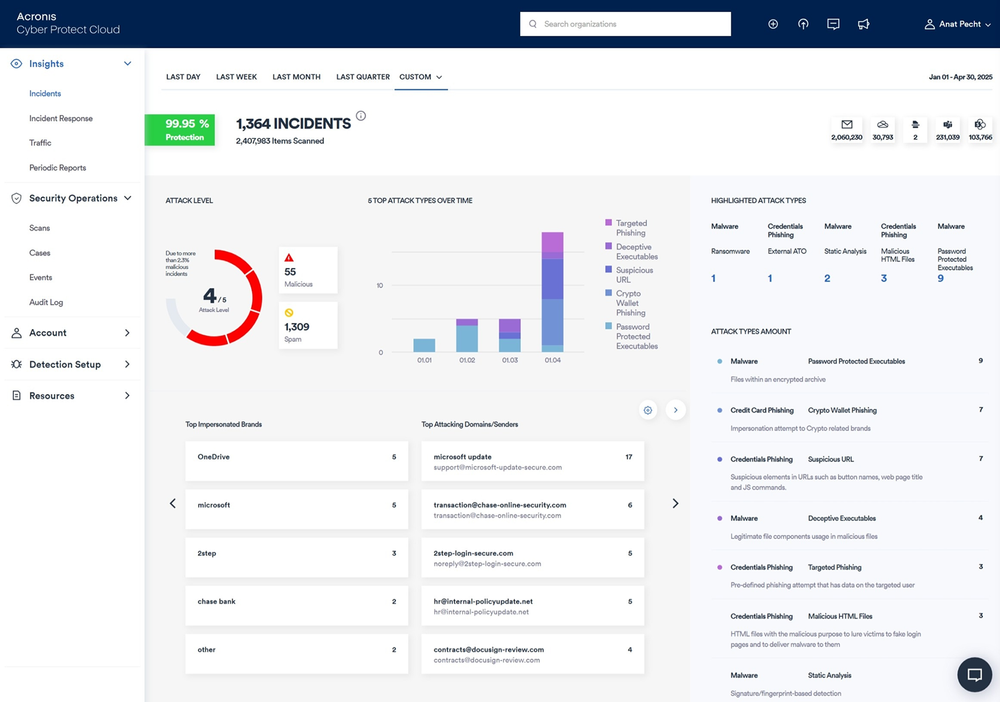Open the CUSTOM date range dropdown
Viewport: 1000px width, 702px height.
[421, 76]
